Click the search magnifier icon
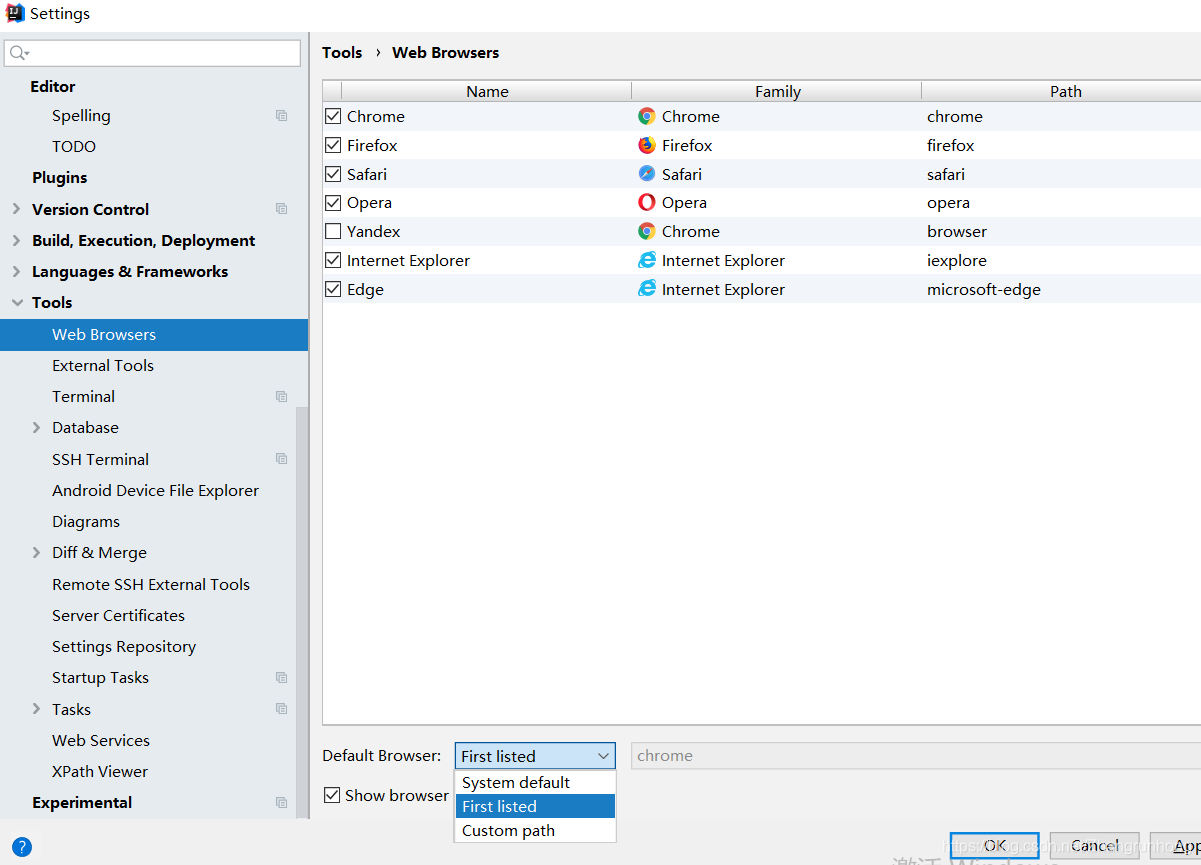The width and height of the screenshot is (1201, 865). [x=19, y=53]
